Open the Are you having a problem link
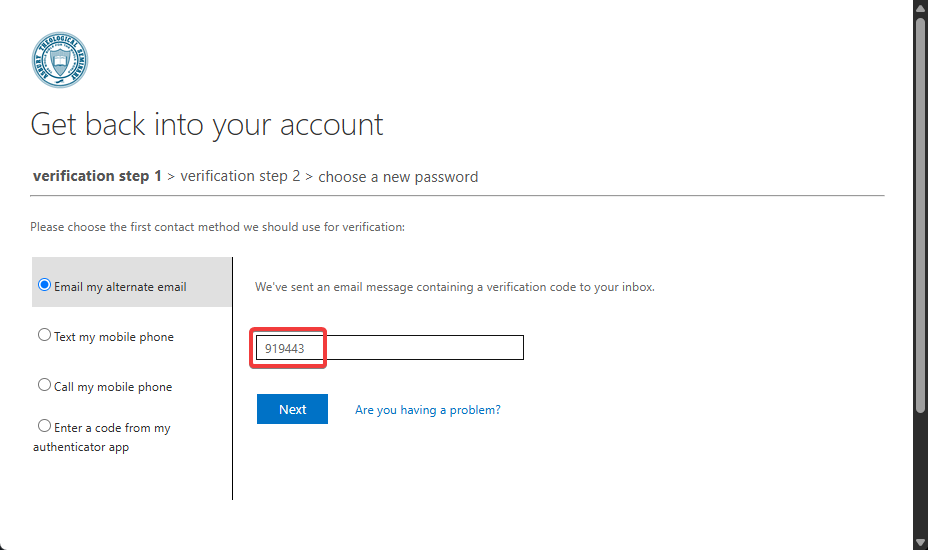Viewport: 928px width, 550px height. point(427,410)
